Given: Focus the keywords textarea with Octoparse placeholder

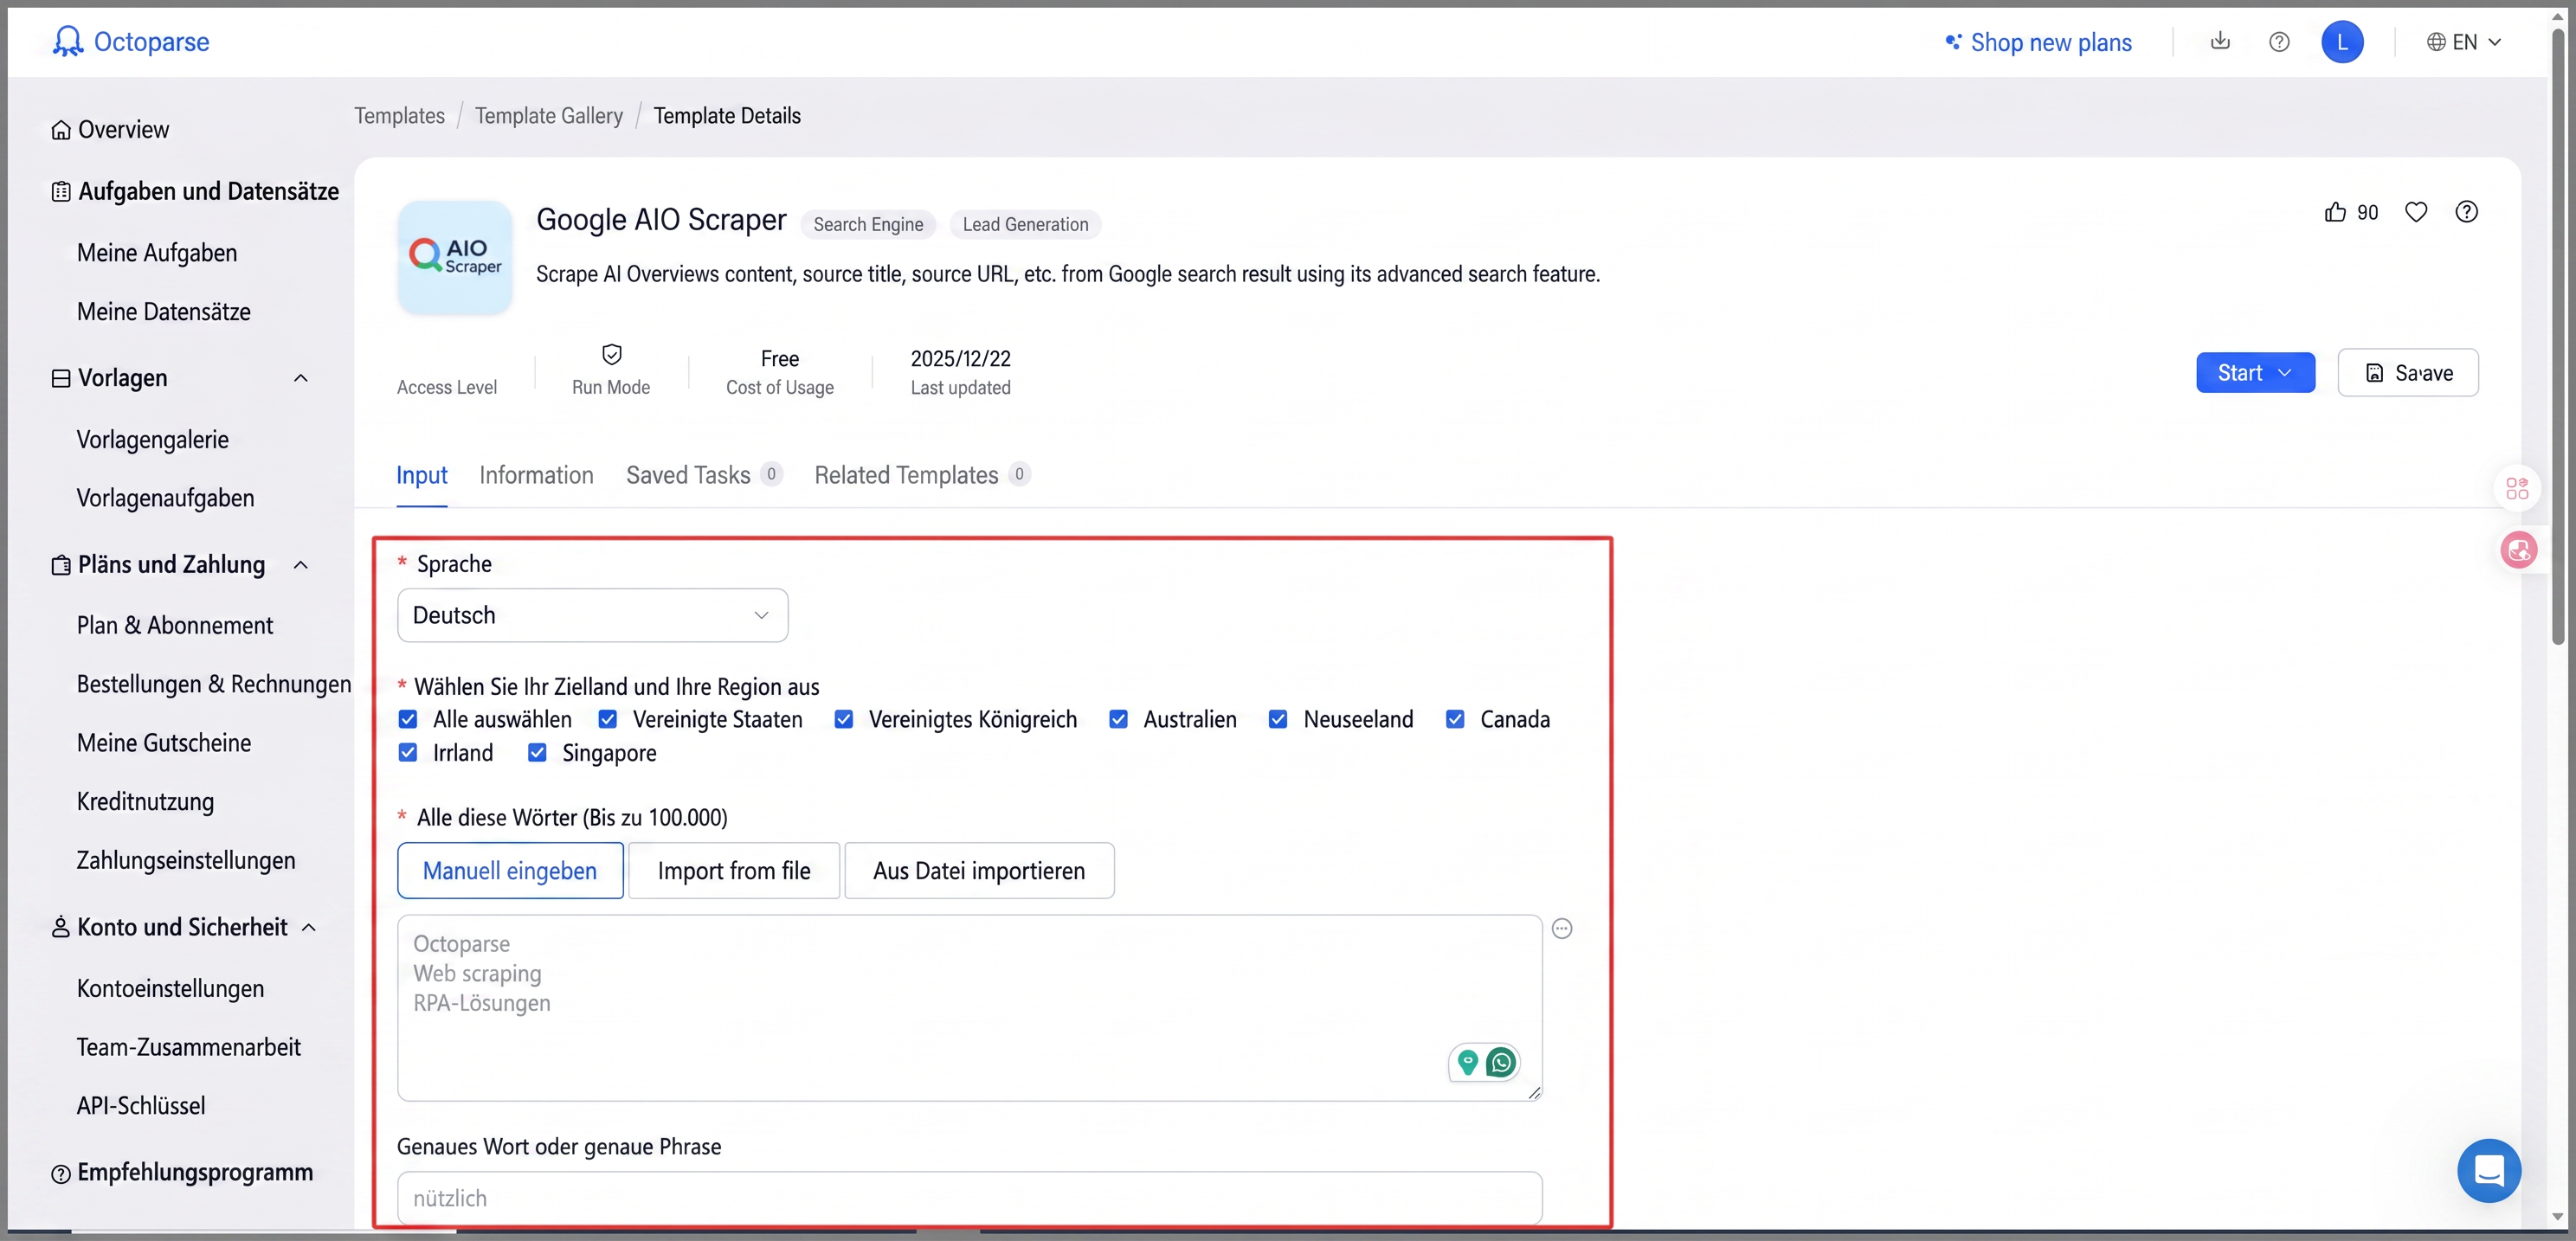Looking at the screenshot, I should 969,1007.
